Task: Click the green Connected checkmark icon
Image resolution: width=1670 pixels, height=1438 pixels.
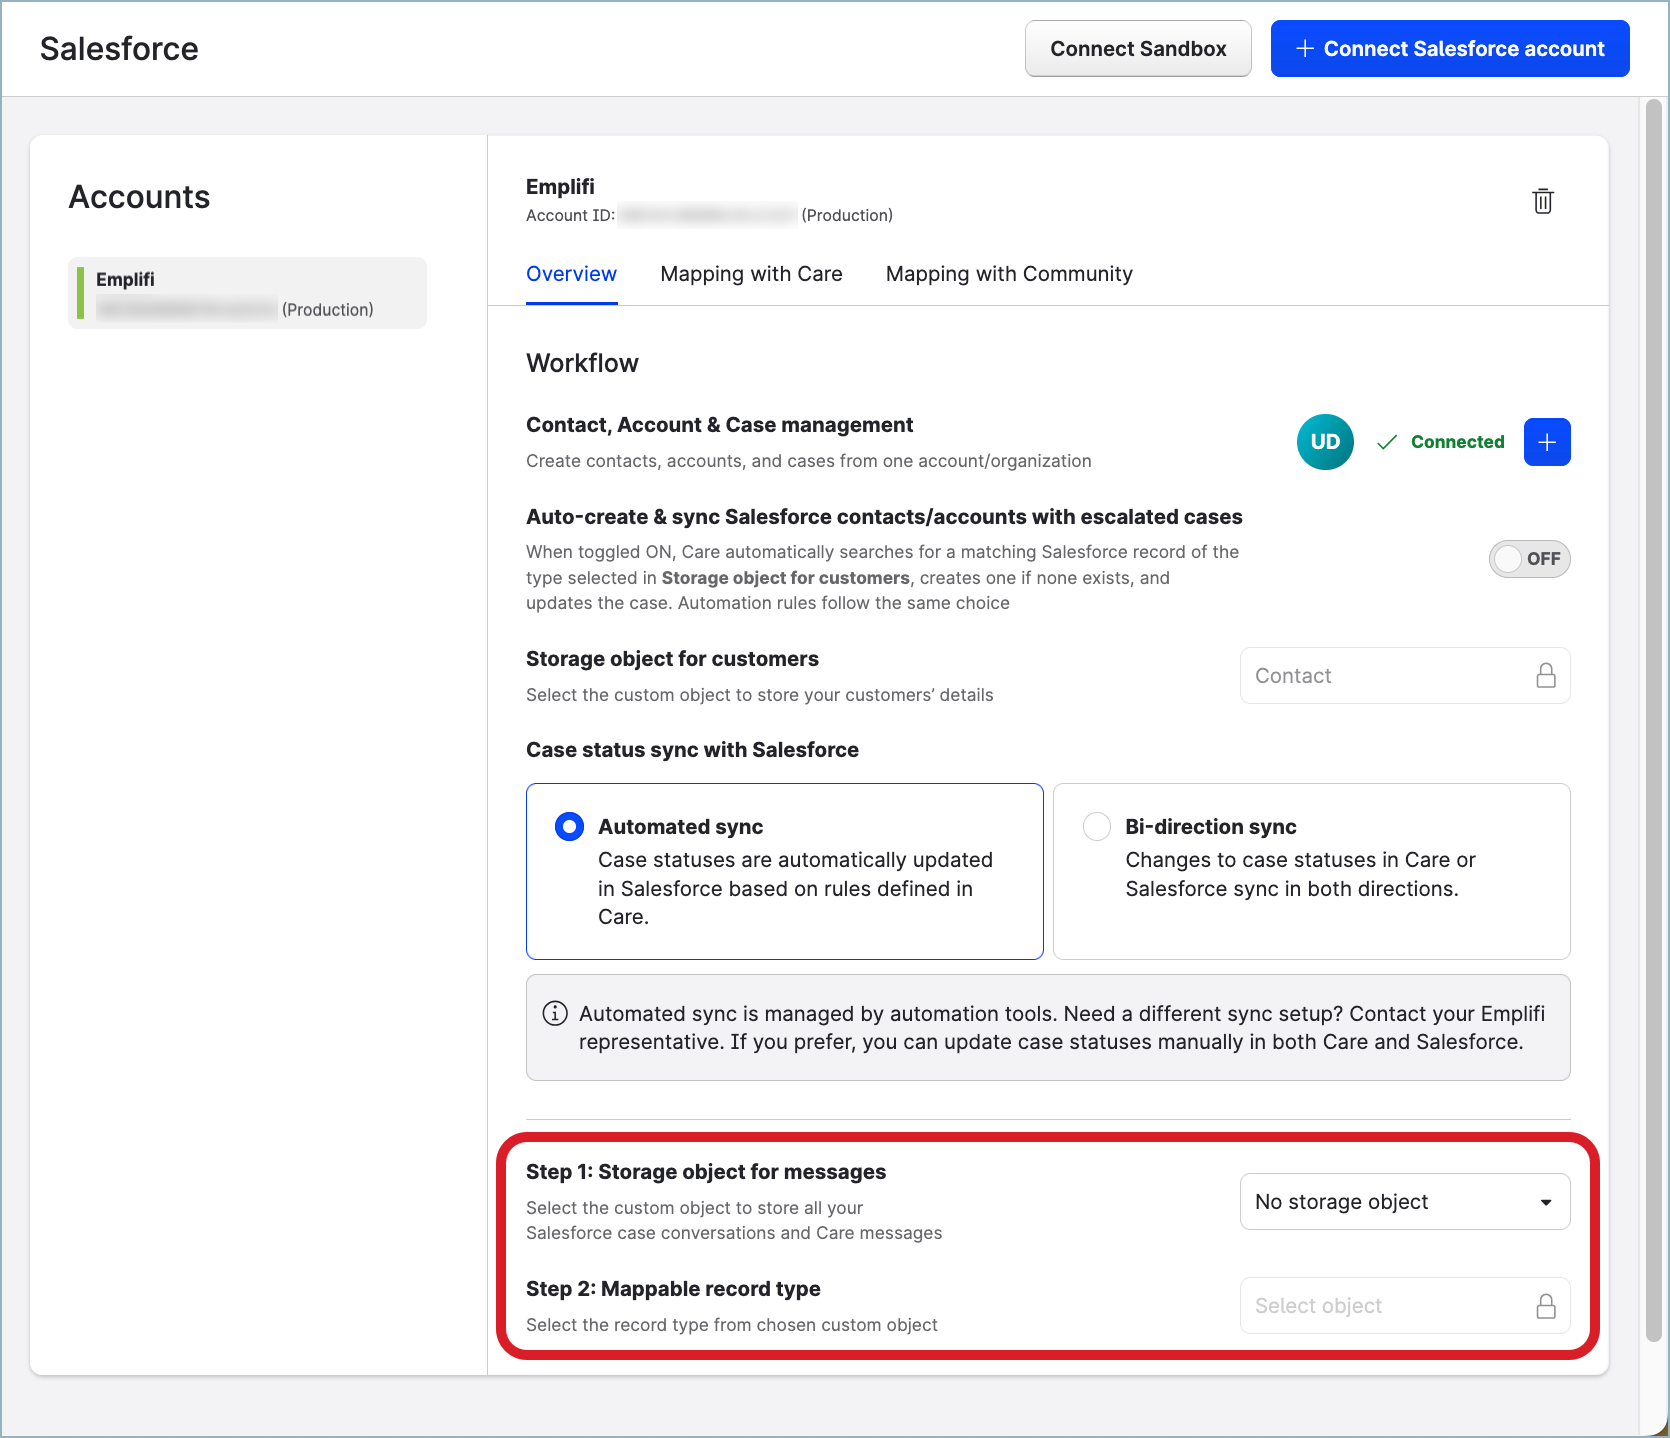Action: pos(1386,442)
